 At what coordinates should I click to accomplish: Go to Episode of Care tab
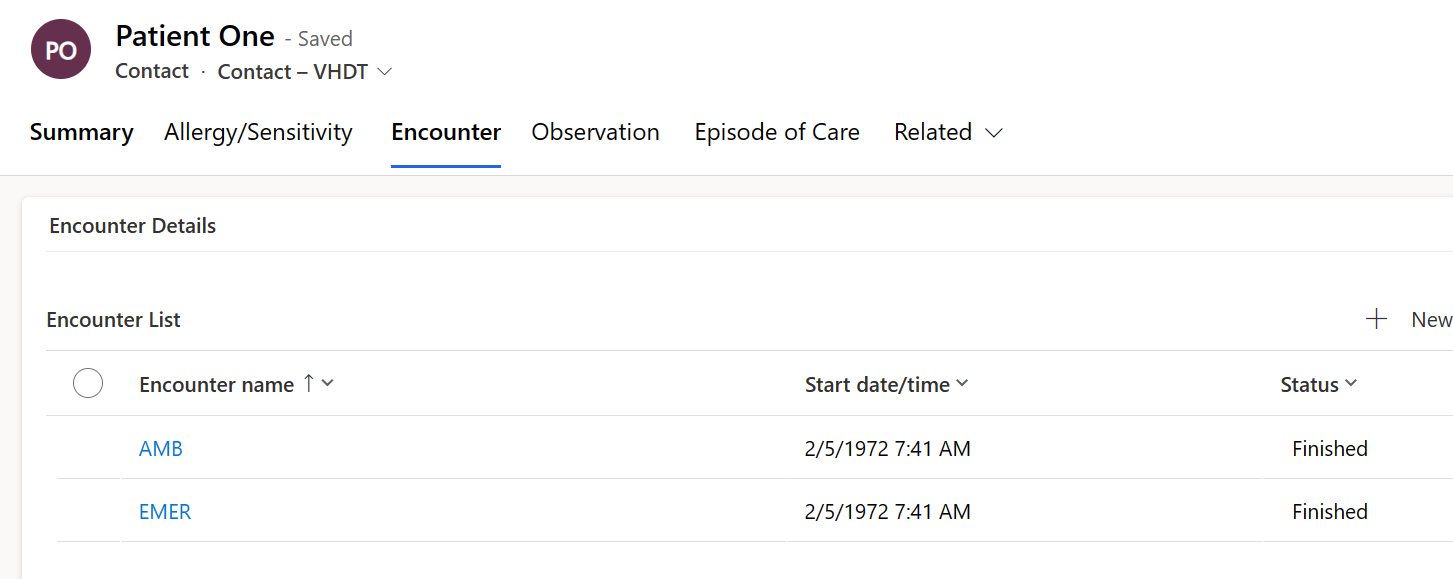coord(777,132)
